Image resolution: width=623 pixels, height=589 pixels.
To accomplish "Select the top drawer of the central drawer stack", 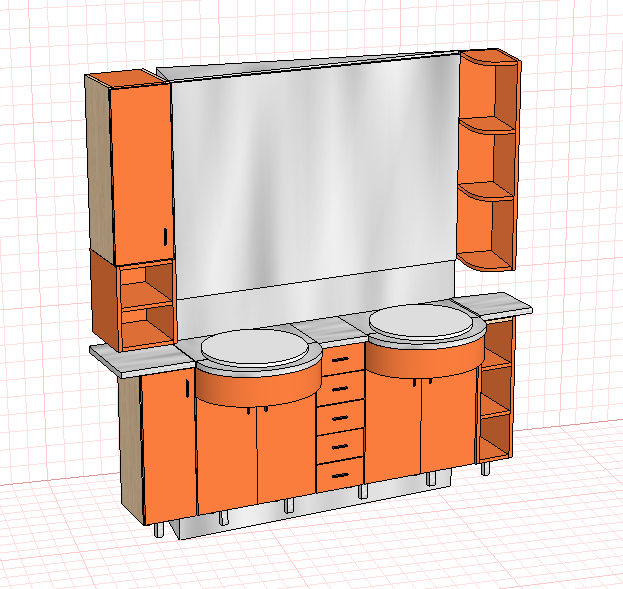I will 342,359.
